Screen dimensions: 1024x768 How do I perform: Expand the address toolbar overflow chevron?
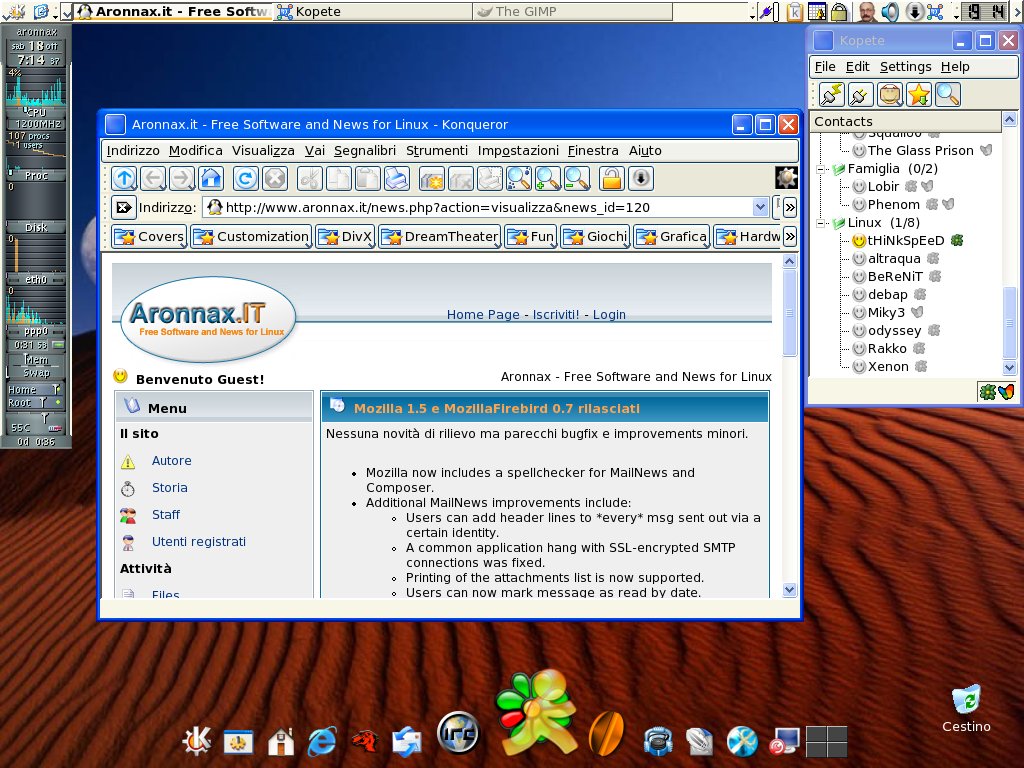[790, 208]
